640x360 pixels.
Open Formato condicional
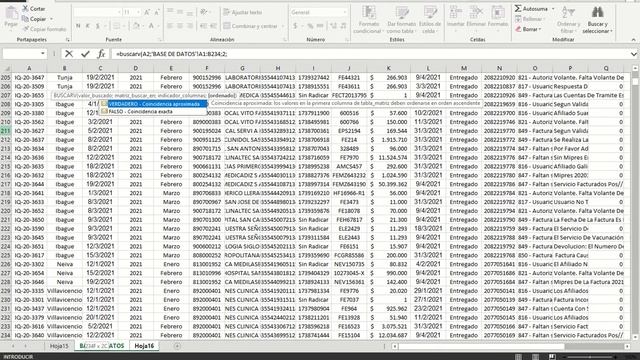(x=368, y=19)
